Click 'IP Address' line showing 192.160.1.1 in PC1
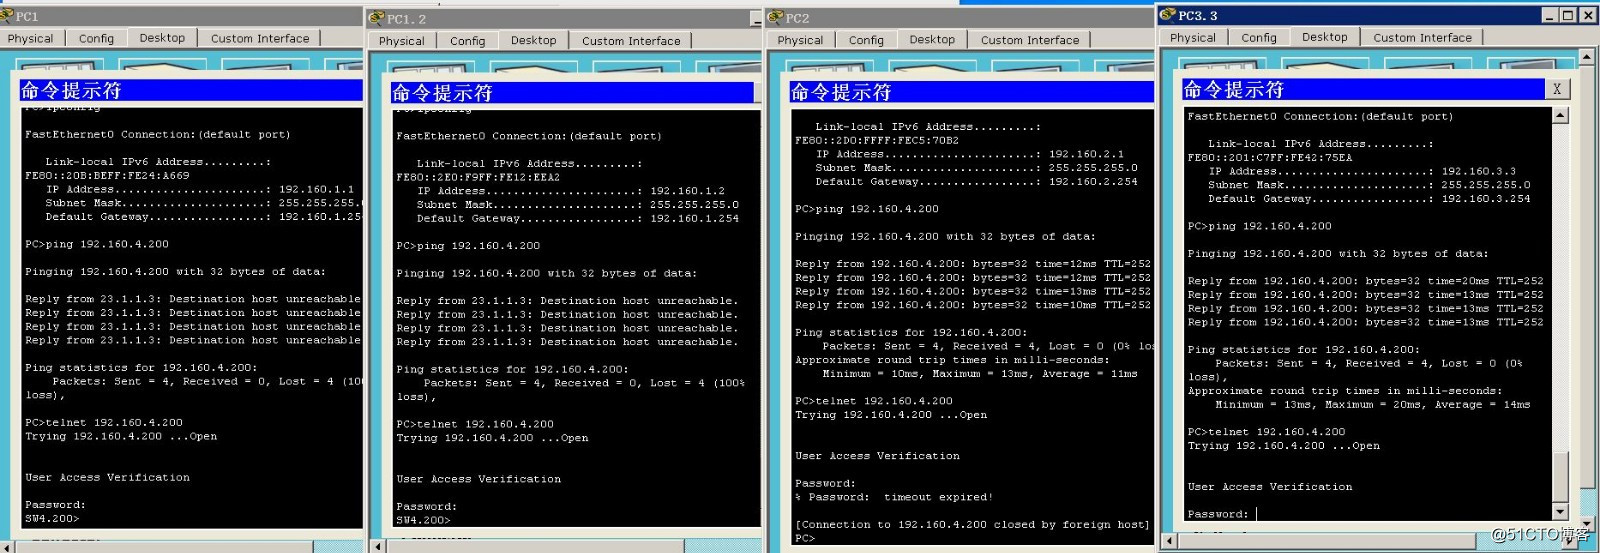 [x=200, y=189]
